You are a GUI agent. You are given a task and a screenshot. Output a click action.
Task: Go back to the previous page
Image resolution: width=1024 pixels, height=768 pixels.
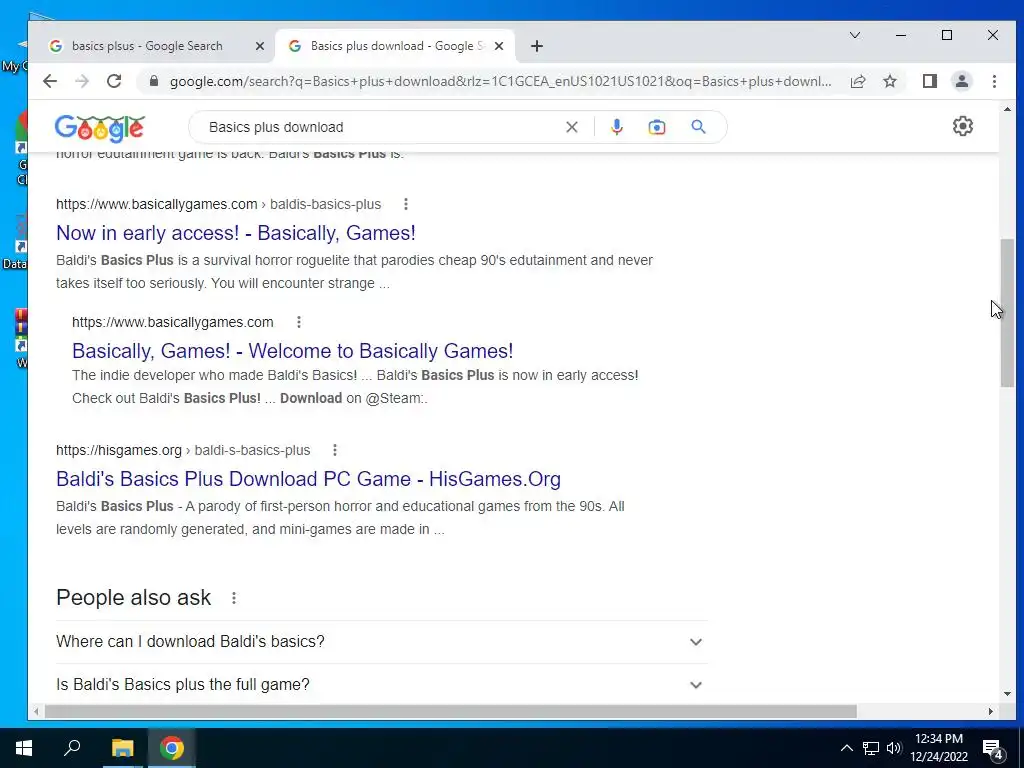pyautogui.click(x=50, y=81)
